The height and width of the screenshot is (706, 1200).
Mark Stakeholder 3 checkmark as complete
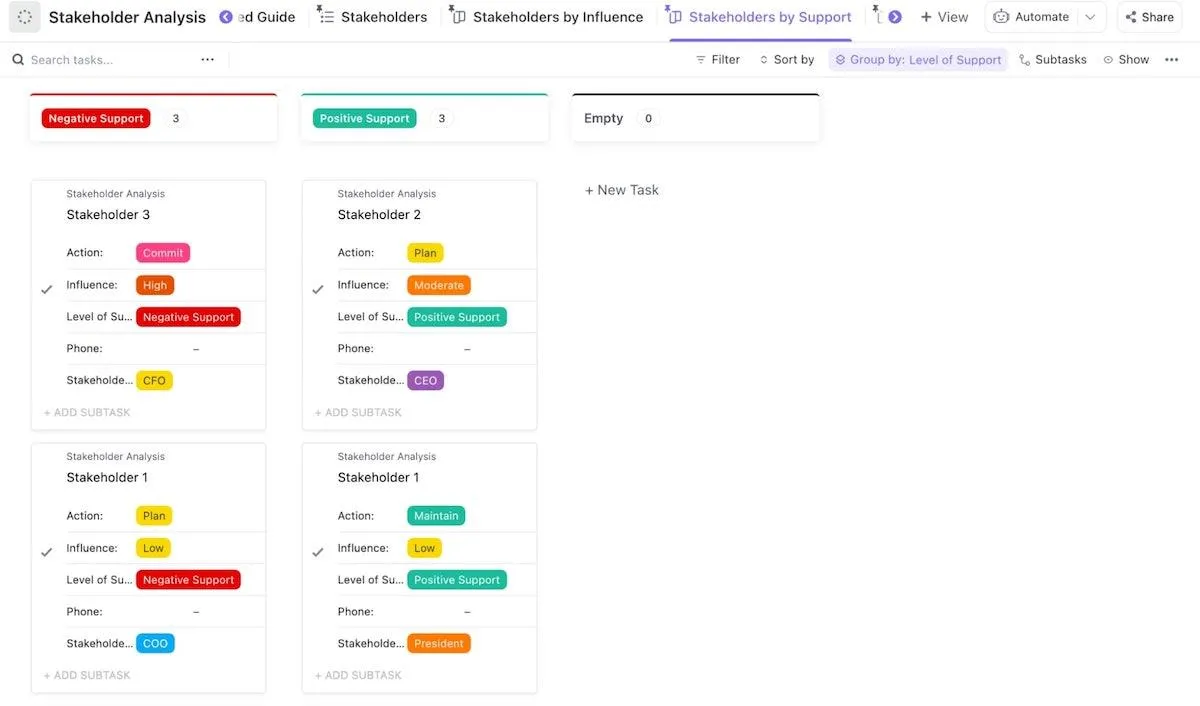tap(47, 290)
